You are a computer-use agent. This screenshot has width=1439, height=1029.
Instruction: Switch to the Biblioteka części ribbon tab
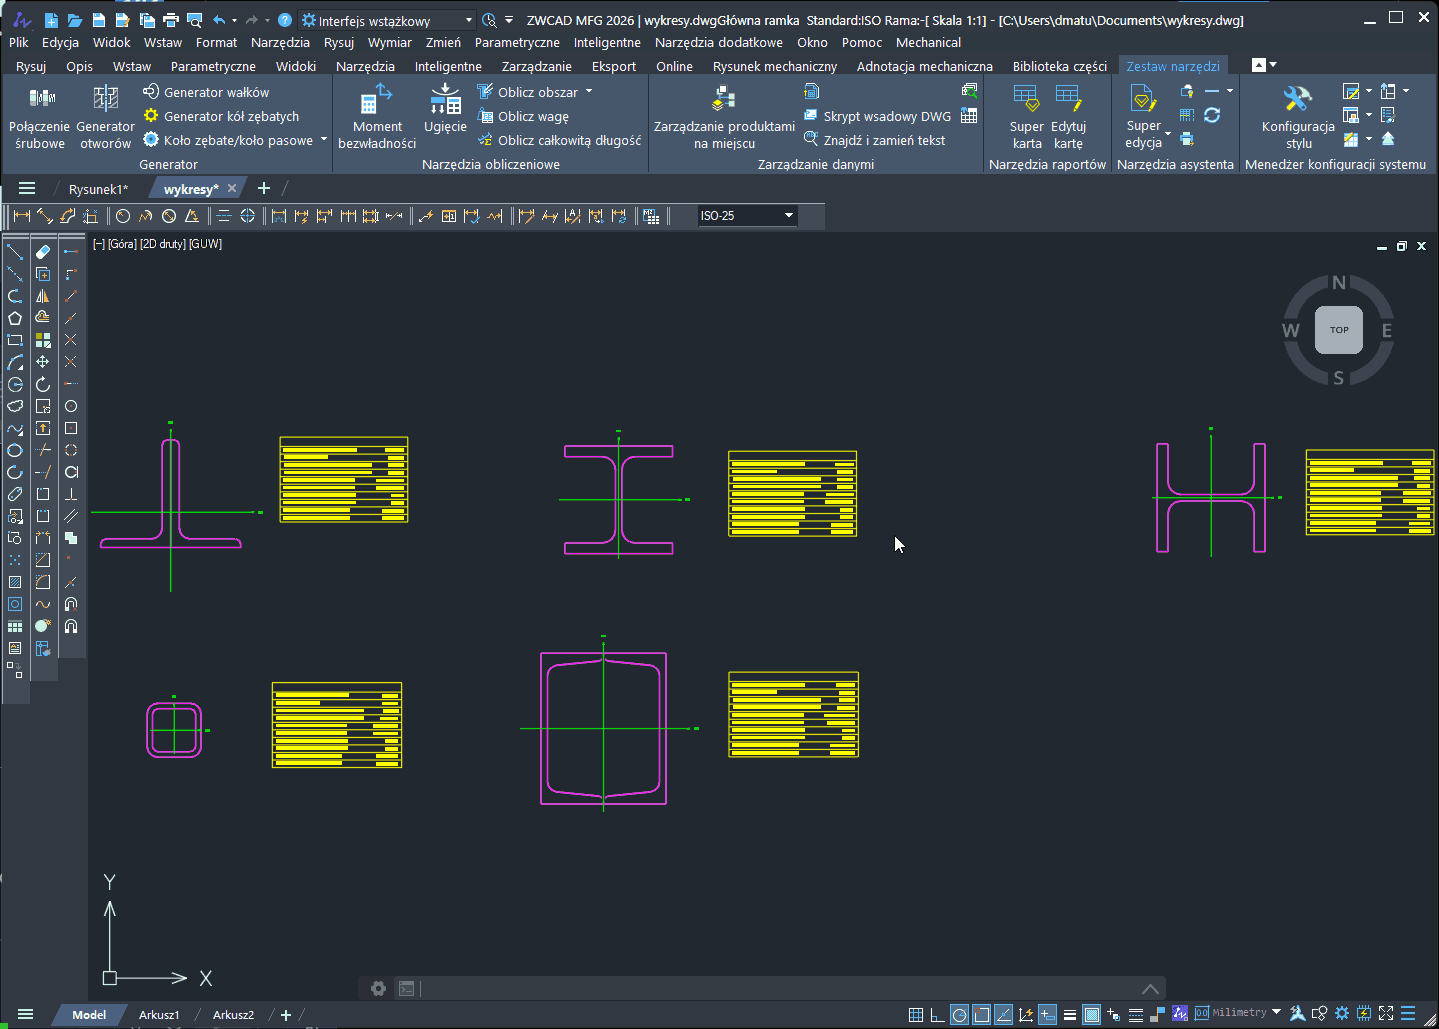(1059, 67)
